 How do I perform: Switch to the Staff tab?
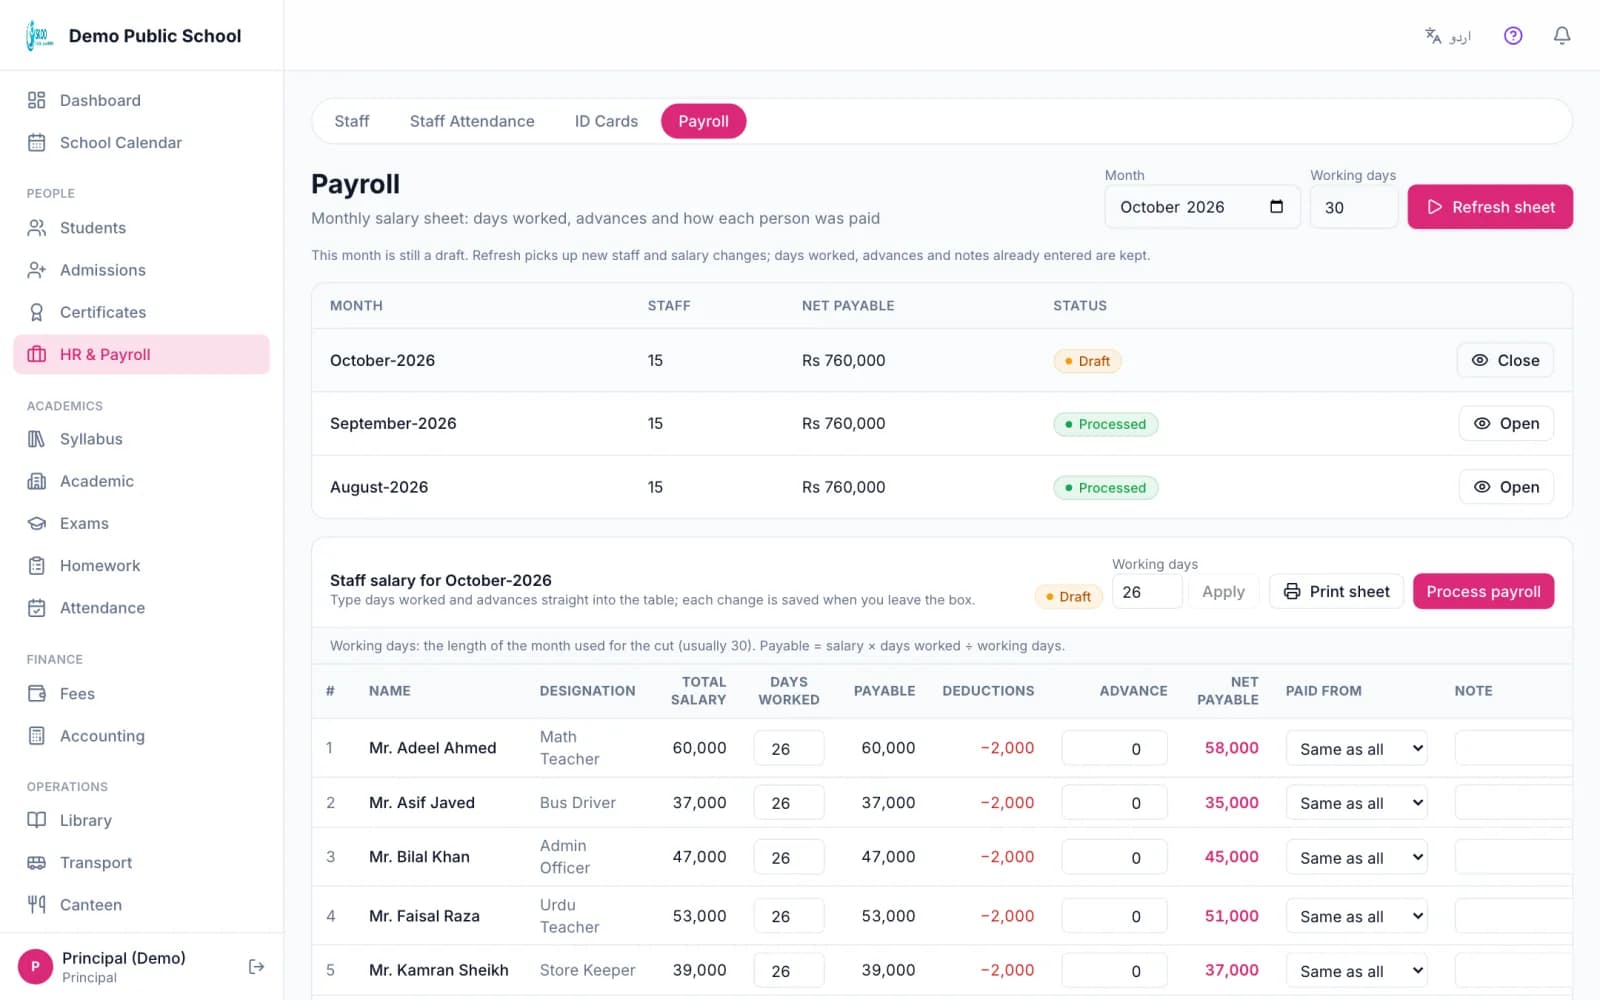[x=352, y=121]
